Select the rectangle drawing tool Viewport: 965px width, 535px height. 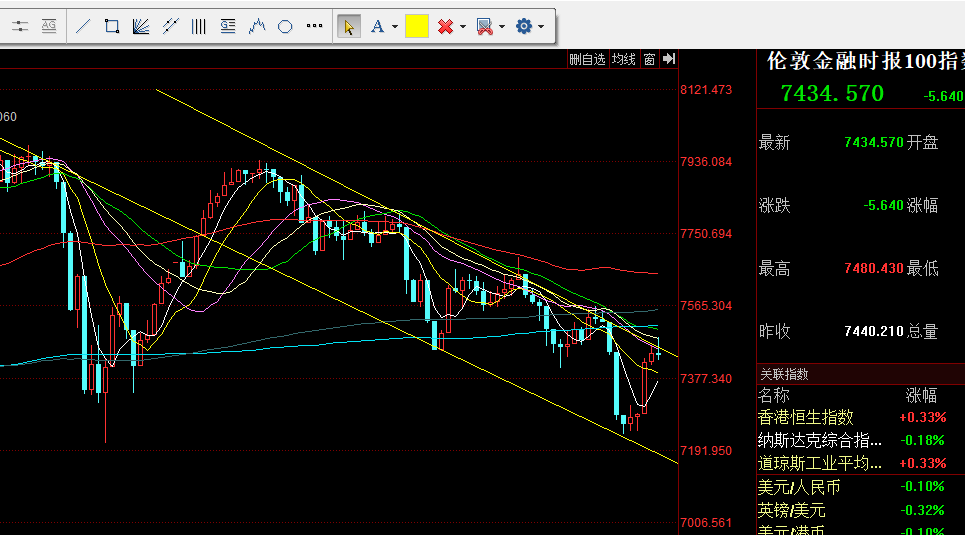tap(111, 26)
